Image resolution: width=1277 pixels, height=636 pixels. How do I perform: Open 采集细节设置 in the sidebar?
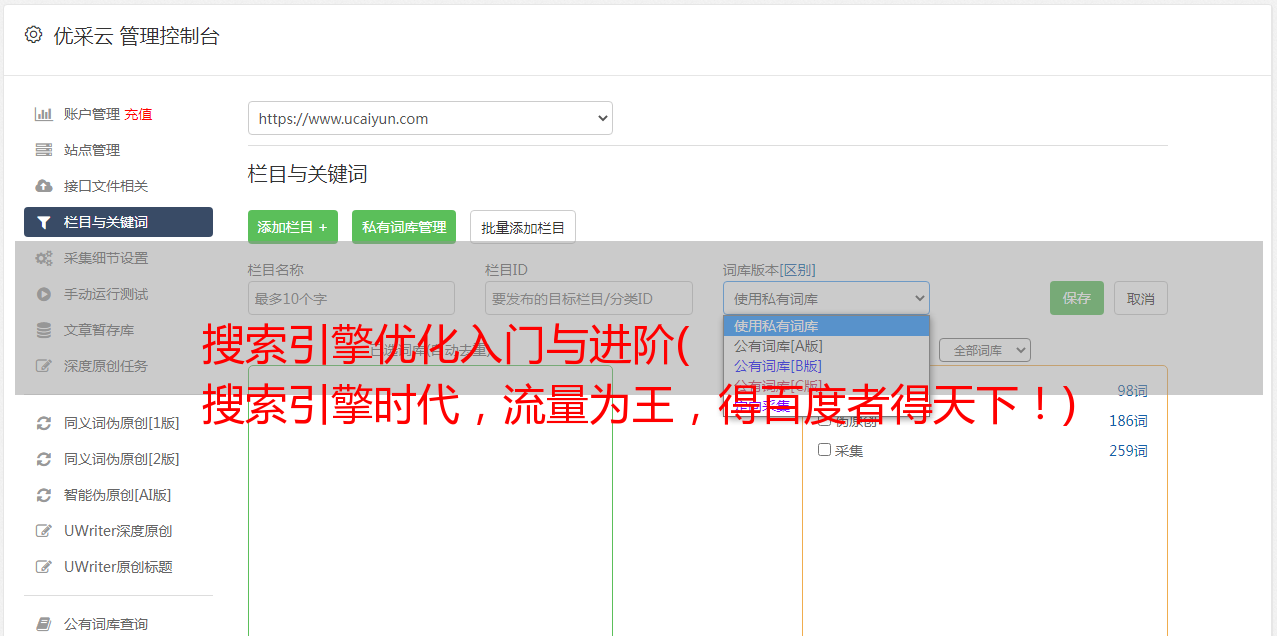pos(106,258)
